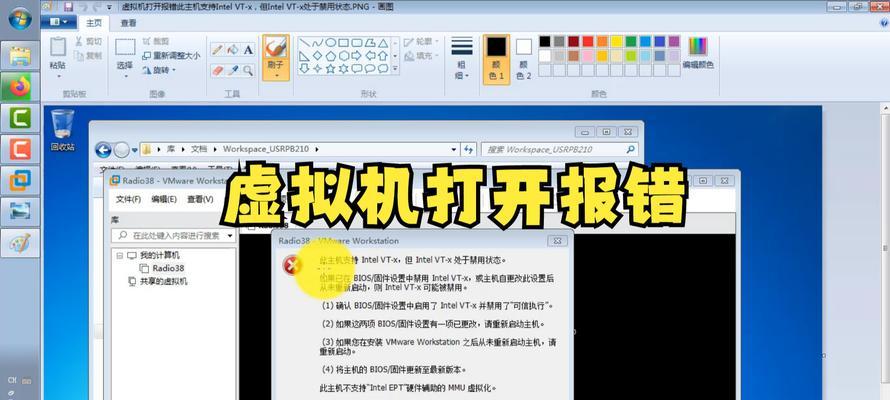Open 查看(V) menu in VMware window

point(200,199)
